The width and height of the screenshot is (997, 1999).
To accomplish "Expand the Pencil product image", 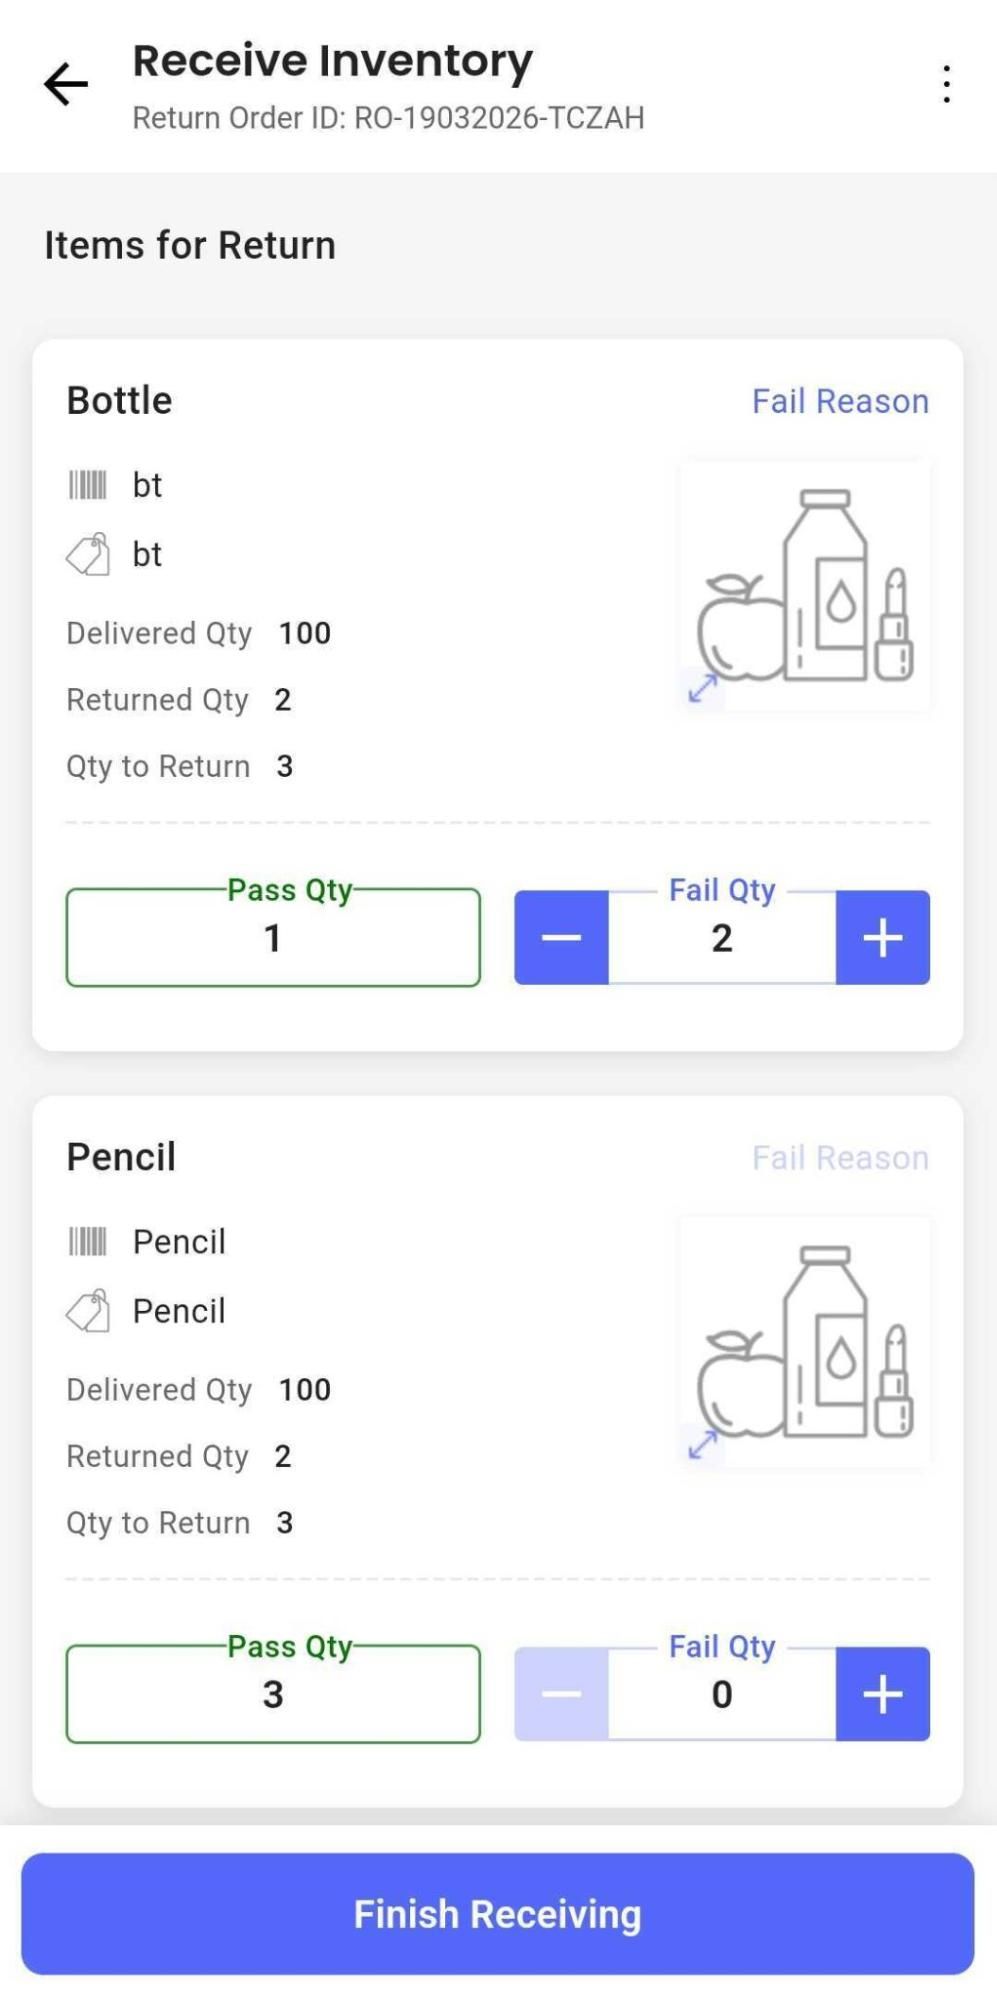I will 703,1443.
